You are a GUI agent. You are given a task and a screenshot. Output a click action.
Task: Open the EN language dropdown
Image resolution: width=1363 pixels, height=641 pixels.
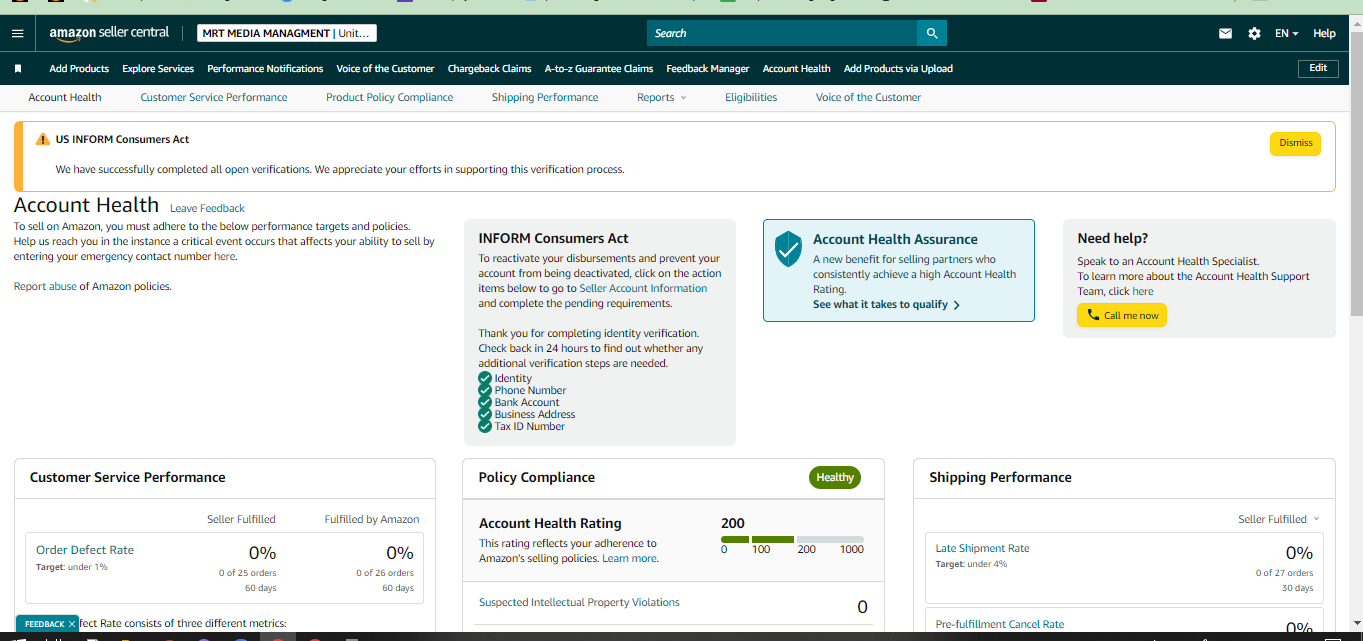point(1286,33)
